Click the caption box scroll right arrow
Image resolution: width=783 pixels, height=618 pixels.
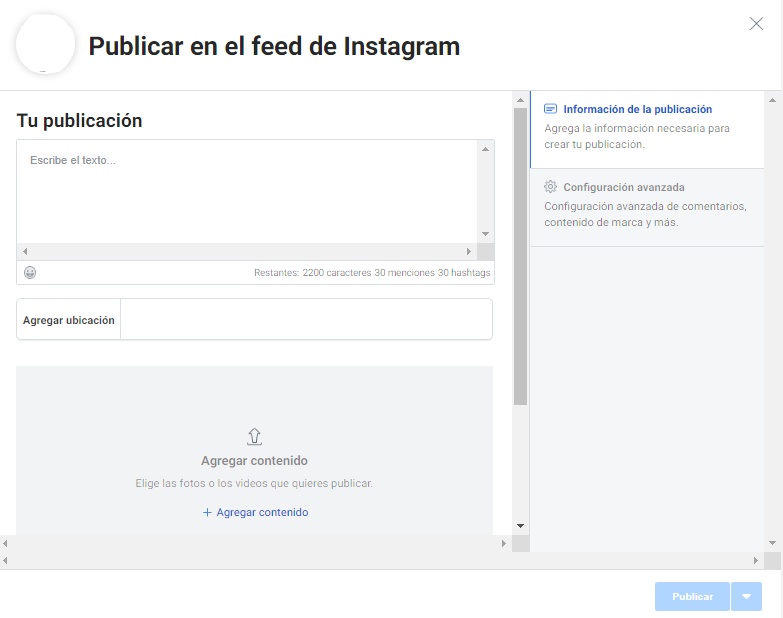pyautogui.click(x=468, y=252)
